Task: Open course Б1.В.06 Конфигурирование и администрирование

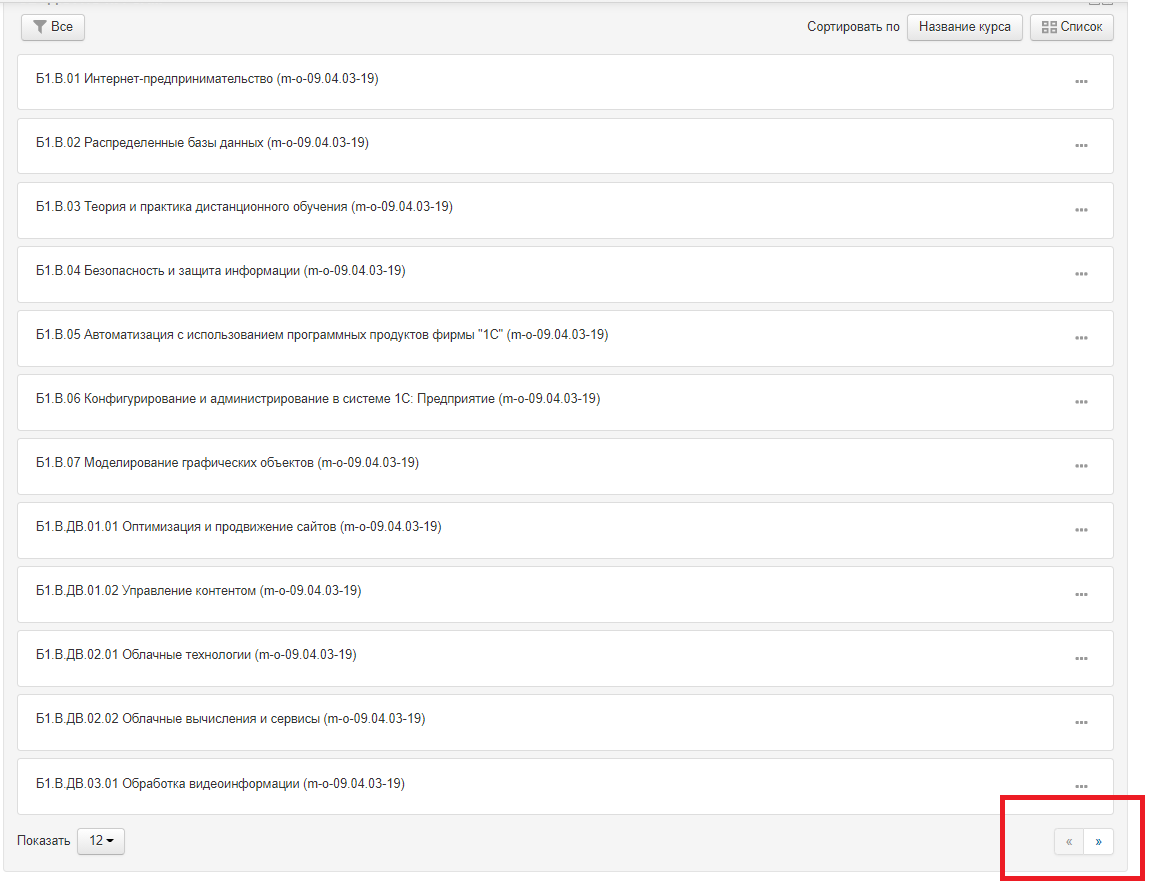Action: pyautogui.click(x=318, y=398)
